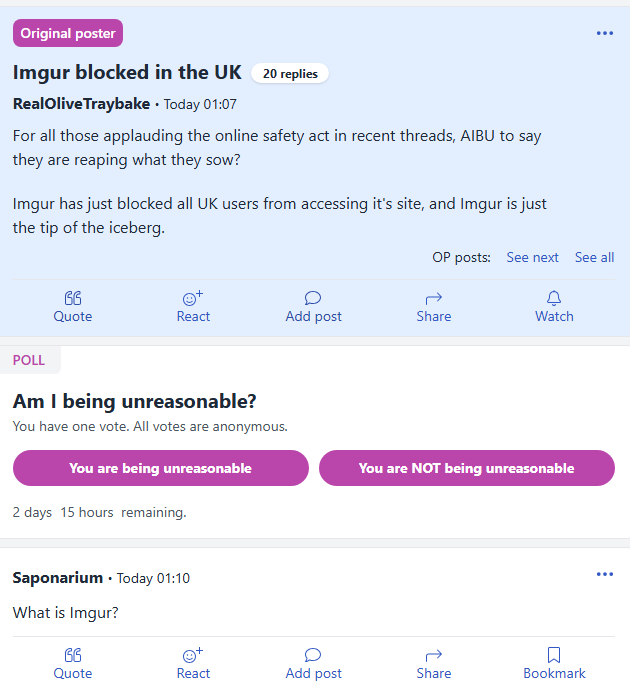
Task: React to Saponarium's reply
Action: pos(193,663)
